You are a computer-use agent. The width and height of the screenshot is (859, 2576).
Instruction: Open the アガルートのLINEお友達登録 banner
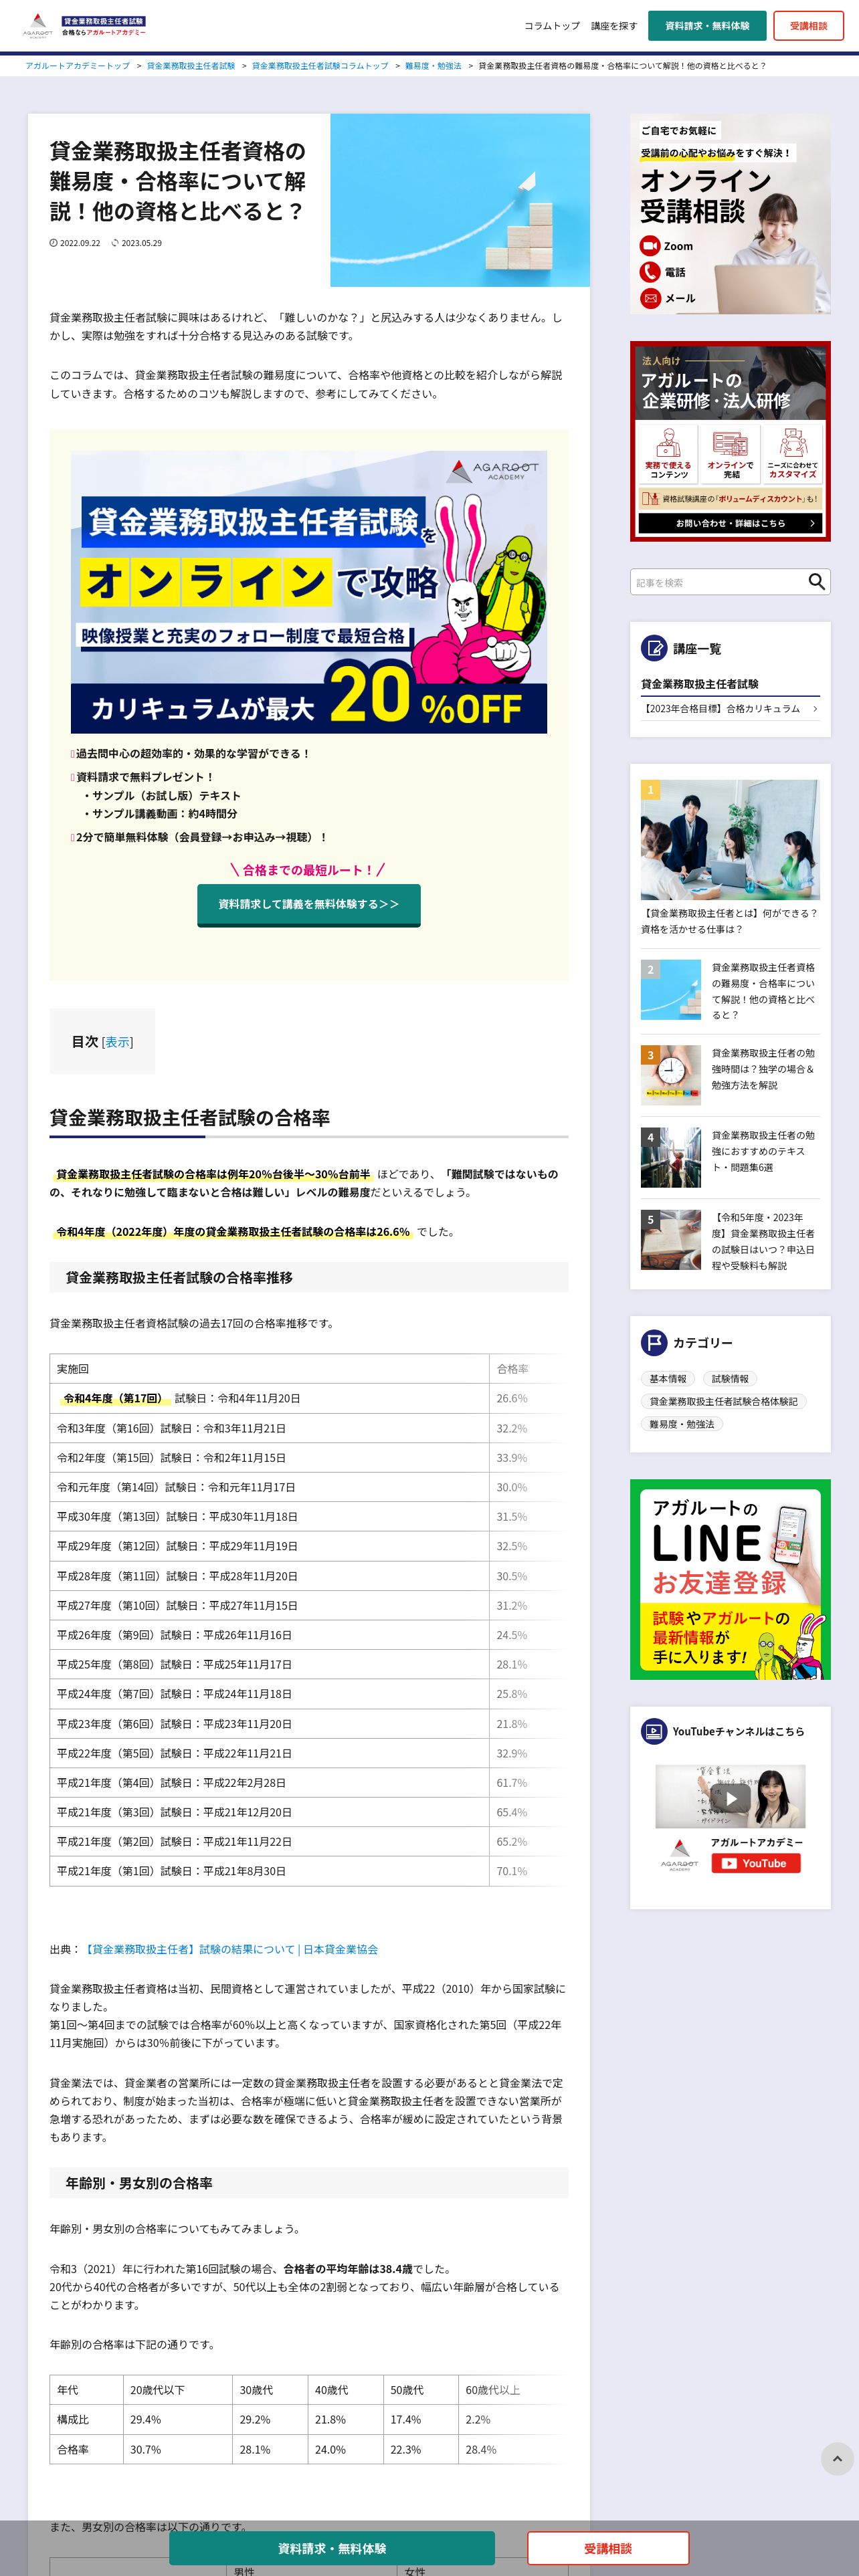pyautogui.click(x=730, y=1580)
